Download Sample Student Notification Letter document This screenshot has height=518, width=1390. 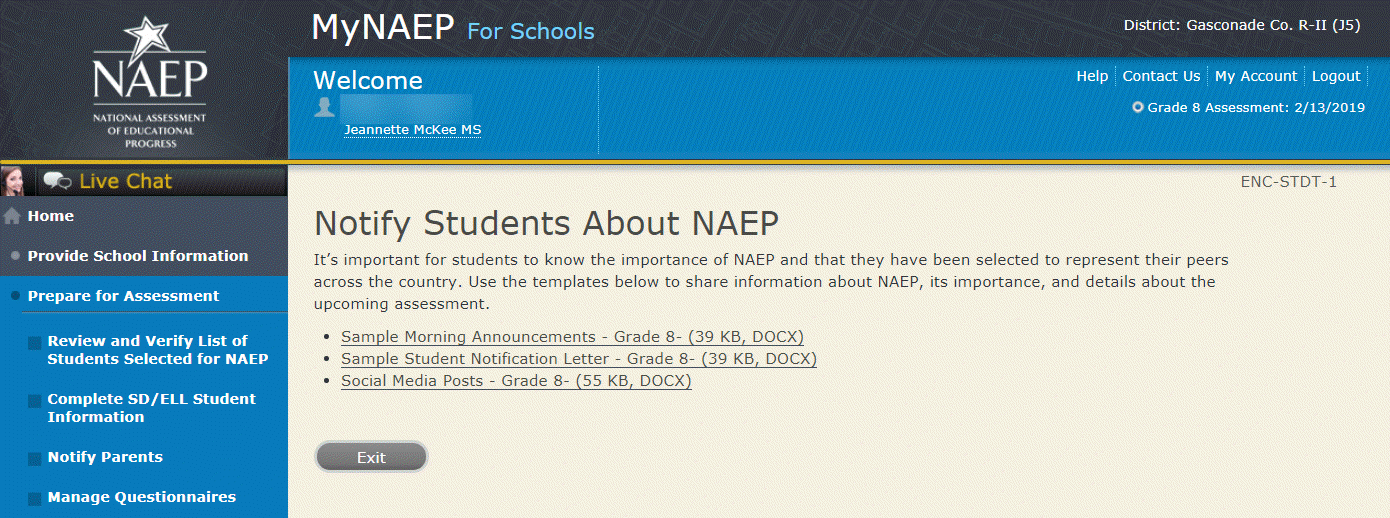[x=579, y=359]
